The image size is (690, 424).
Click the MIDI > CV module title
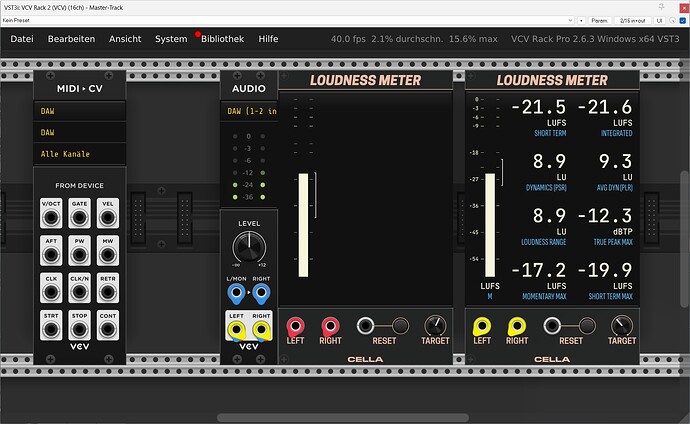click(80, 88)
